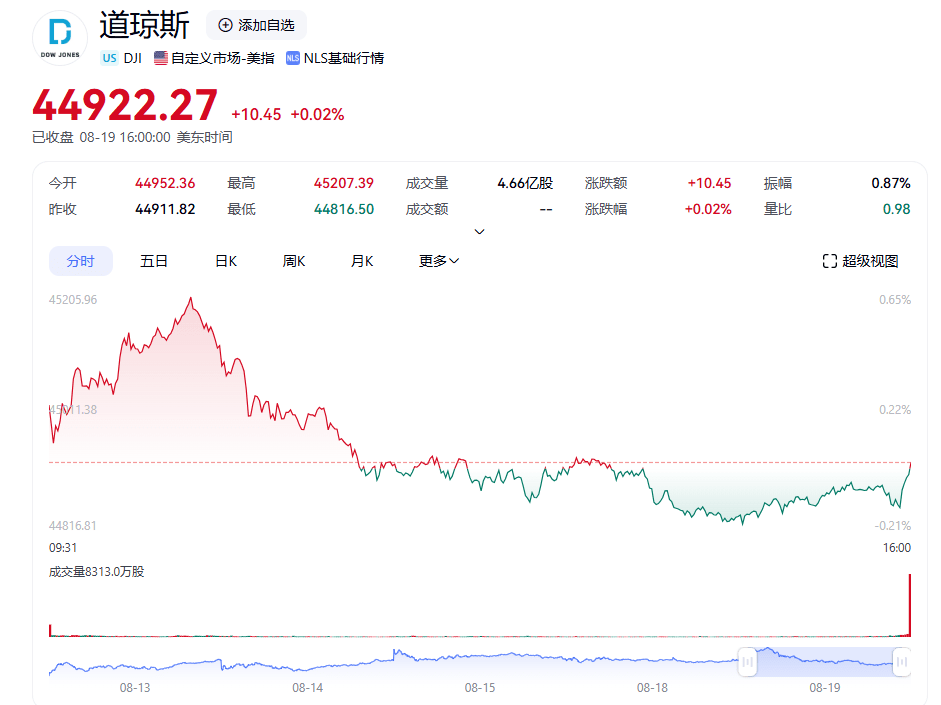Open the 更多 chart period dropdown

pos(439,261)
